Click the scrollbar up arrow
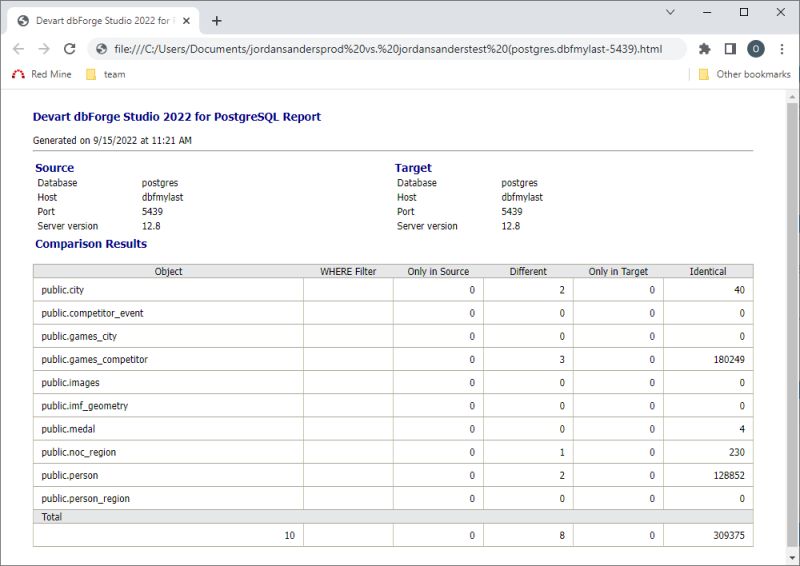Screen dimensions: 800x566 click(x=792, y=96)
